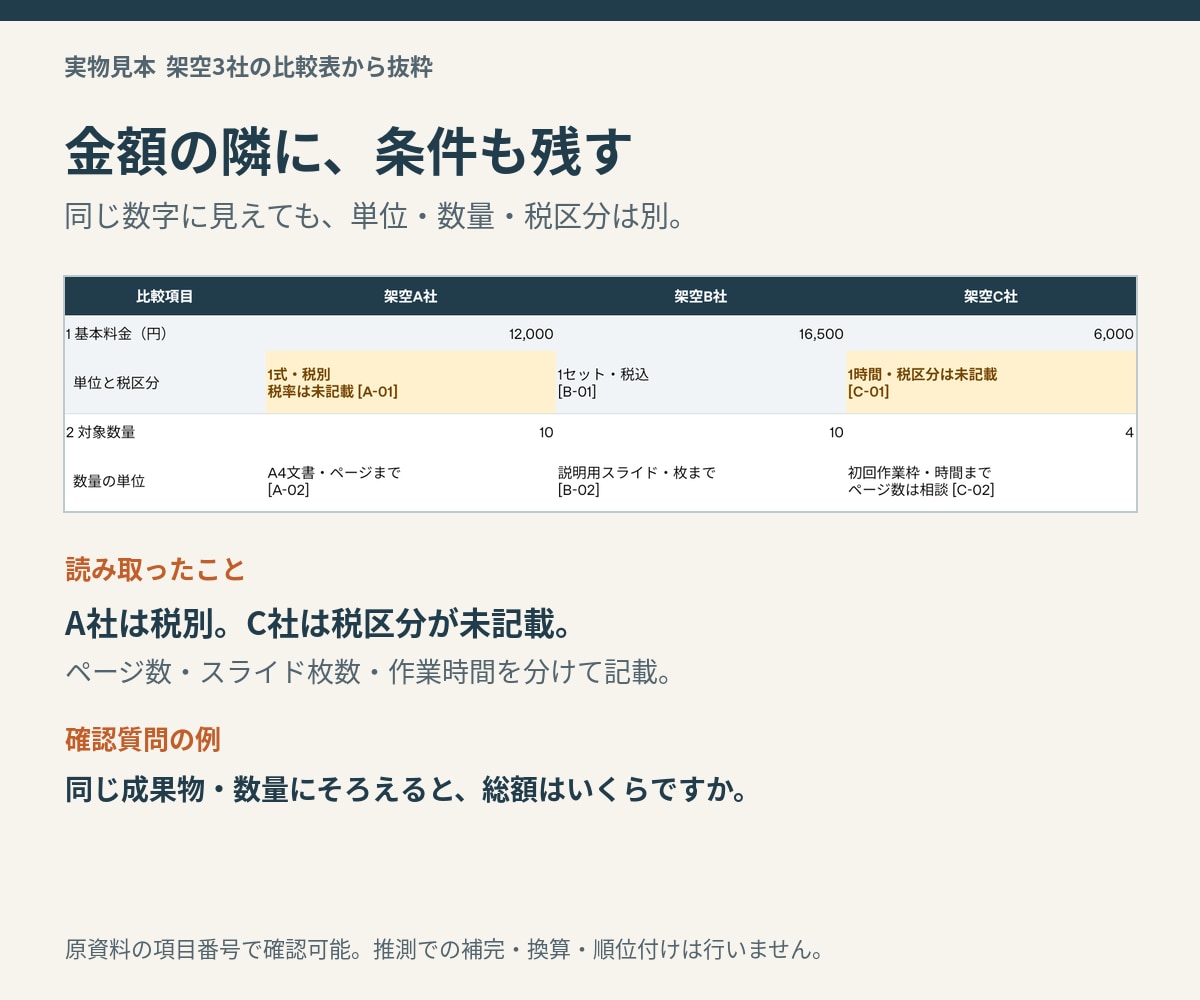The width and height of the screenshot is (1200, 1000).
Task: Select the '2 対象数量' row label
Action: [x=101, y=432]
